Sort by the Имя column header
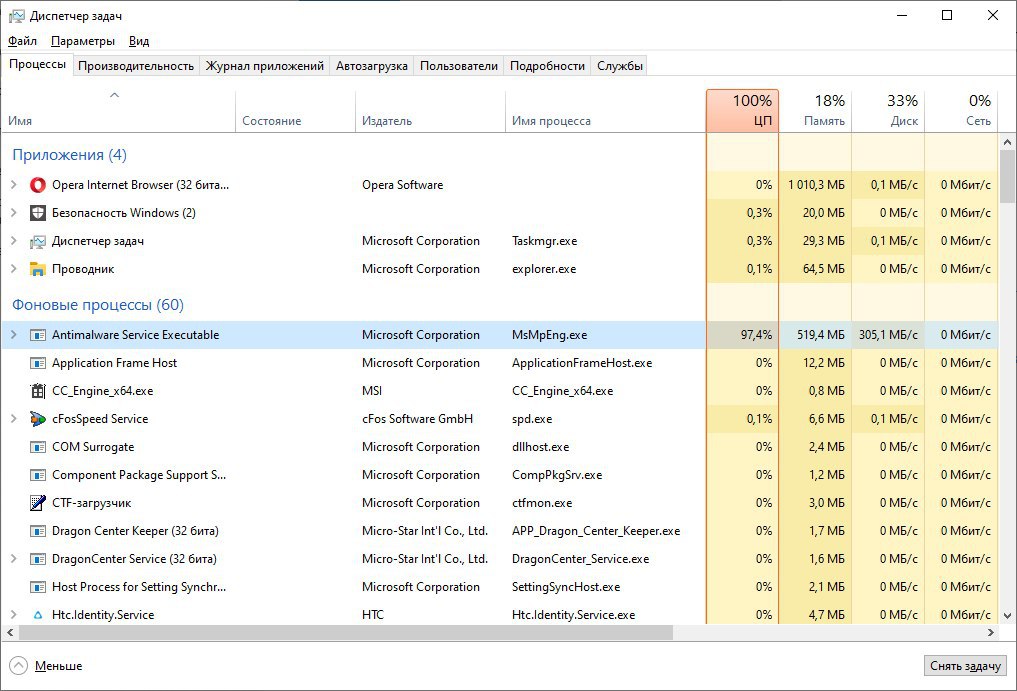 (x=118, y=111)
